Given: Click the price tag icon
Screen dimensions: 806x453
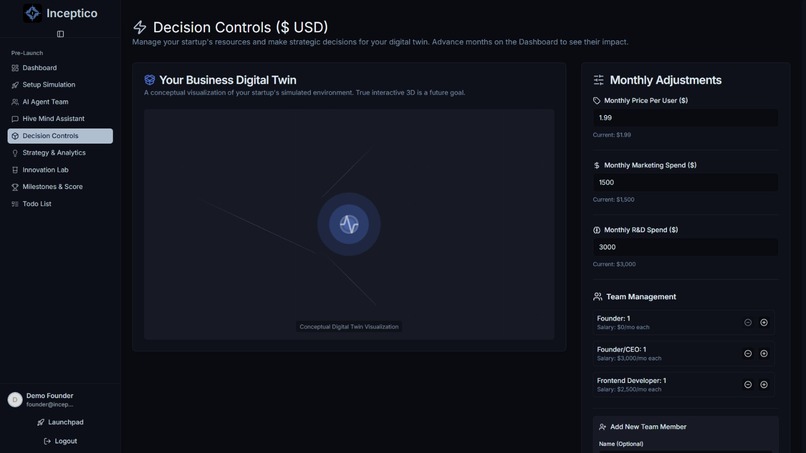Looking at the screenshot, I should click(597, 101).
